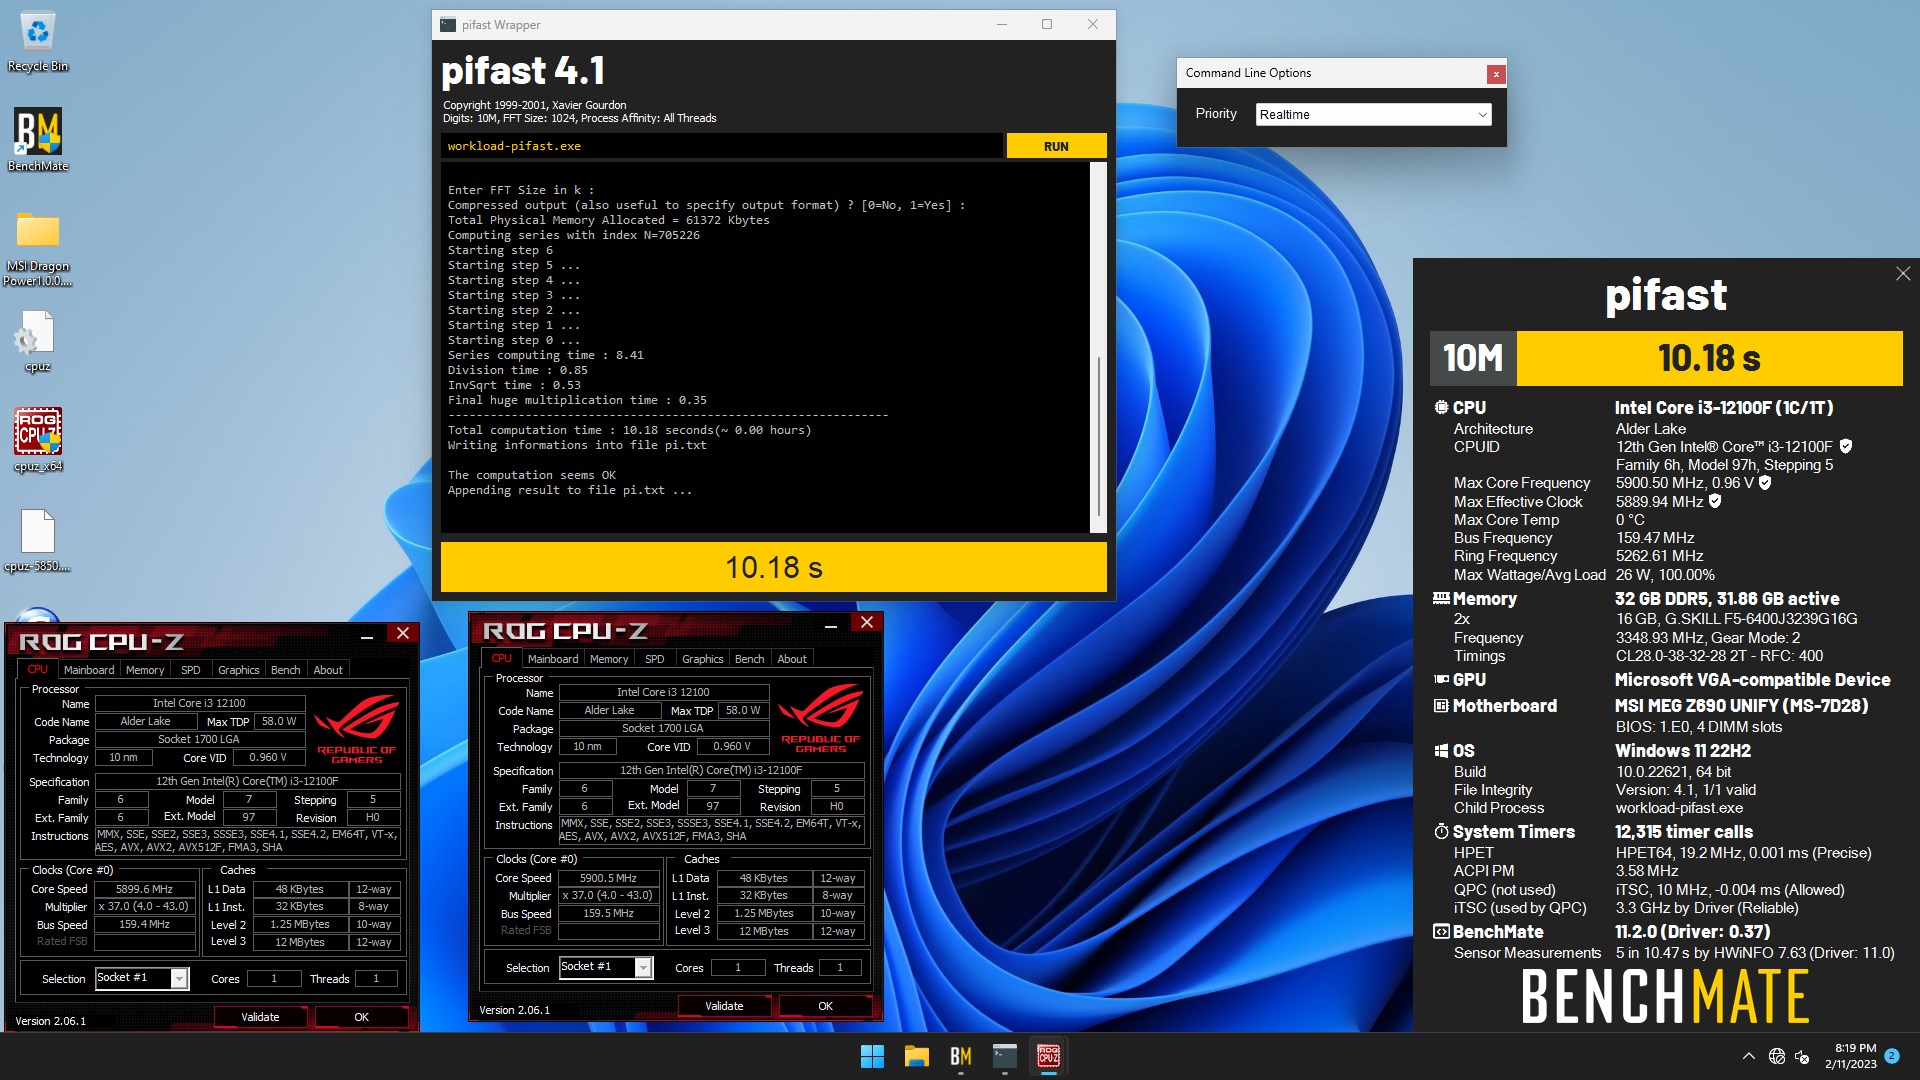Image resolution: width=1920 pixels, height=1080 pixels.
Task: Select Memory tab in left CPU-Z
Action: click(145, 670)
